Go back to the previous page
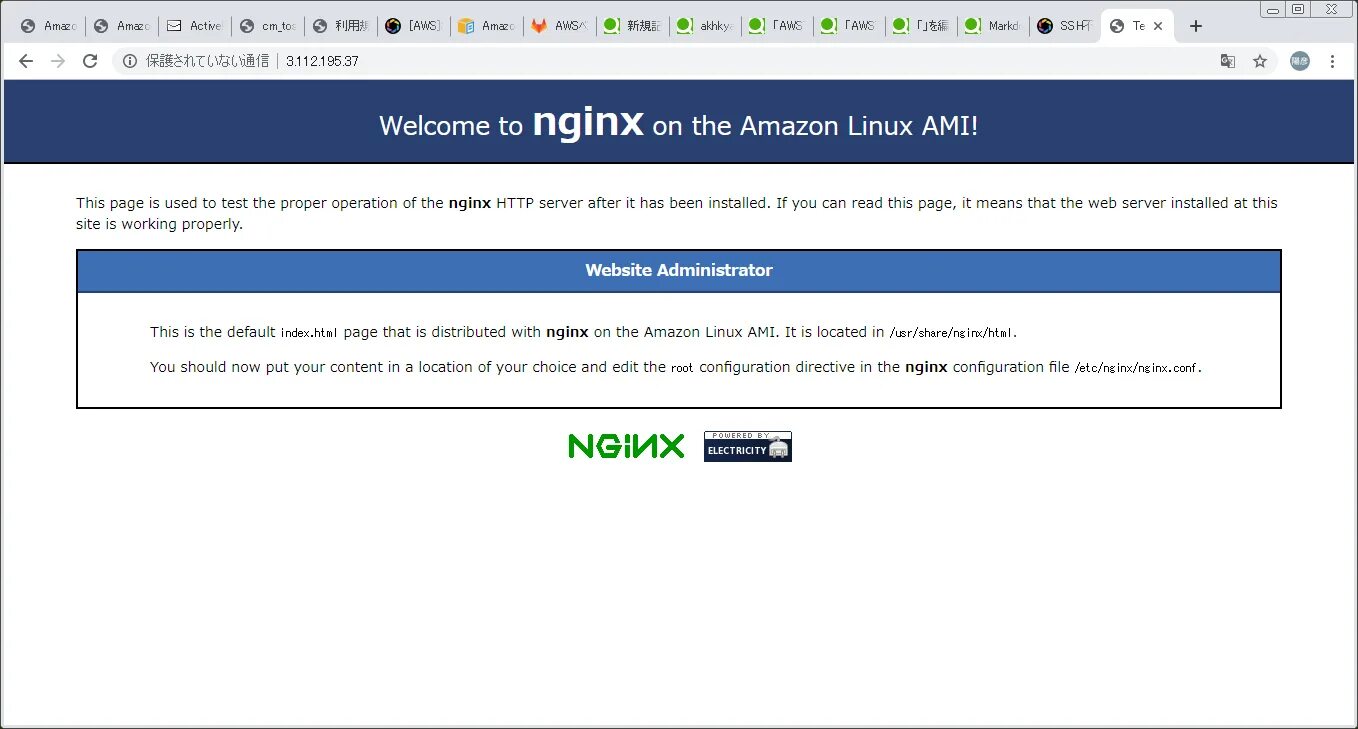Viewport: 1358px width, 729px height. pyautogui.click(x=26, y=61)
